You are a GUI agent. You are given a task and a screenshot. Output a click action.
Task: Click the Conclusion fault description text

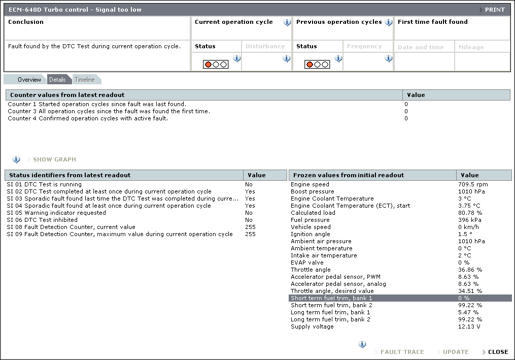(x=94, y=46)
